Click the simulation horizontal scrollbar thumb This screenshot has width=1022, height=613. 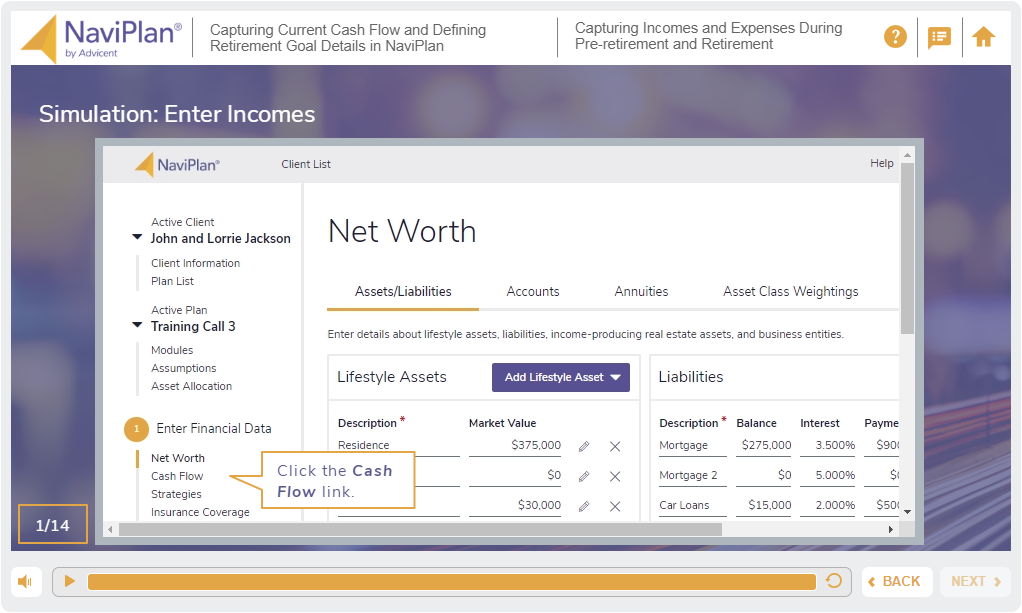pos(420,530)
